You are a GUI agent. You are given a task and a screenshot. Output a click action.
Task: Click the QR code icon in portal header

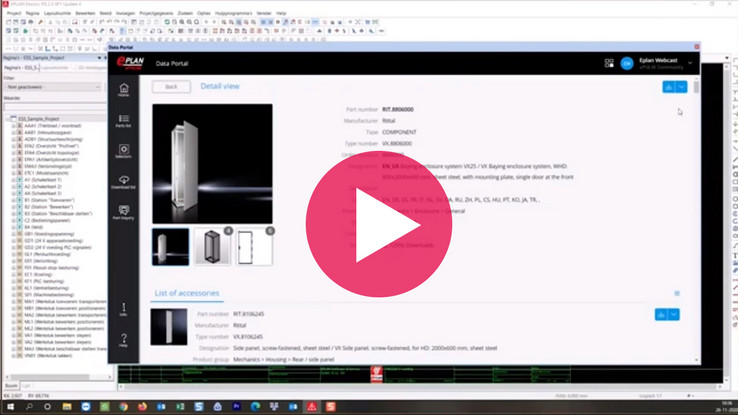[x=609, y=63]
